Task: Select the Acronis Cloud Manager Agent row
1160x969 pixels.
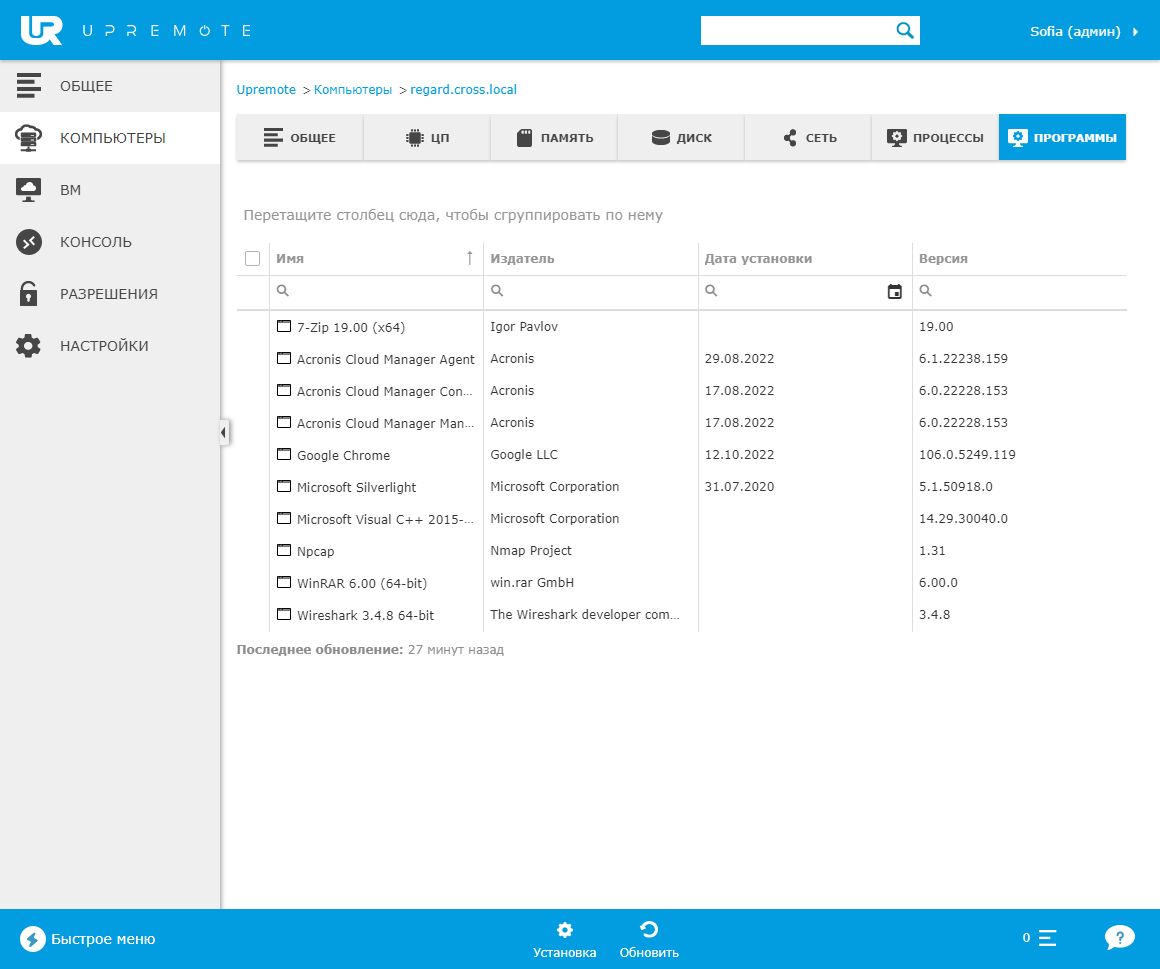Action: 681,359
